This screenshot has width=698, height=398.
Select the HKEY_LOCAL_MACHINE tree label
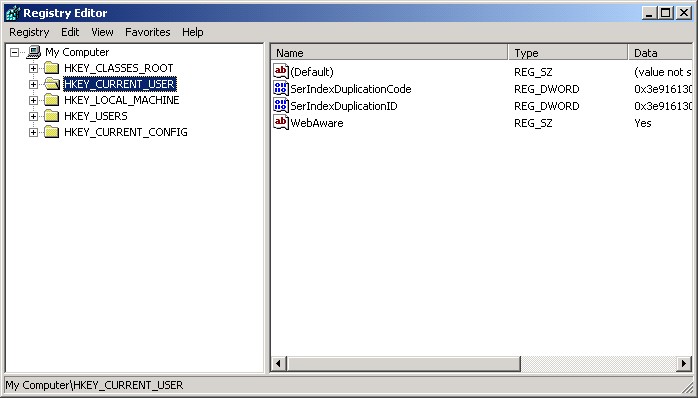coord(122,100)
